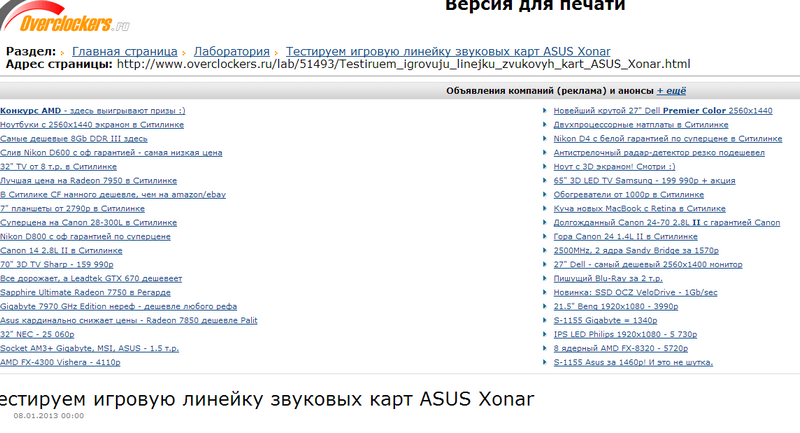
Task: Open 32" NEC - 25 060р link
Action: click(37, 335)
